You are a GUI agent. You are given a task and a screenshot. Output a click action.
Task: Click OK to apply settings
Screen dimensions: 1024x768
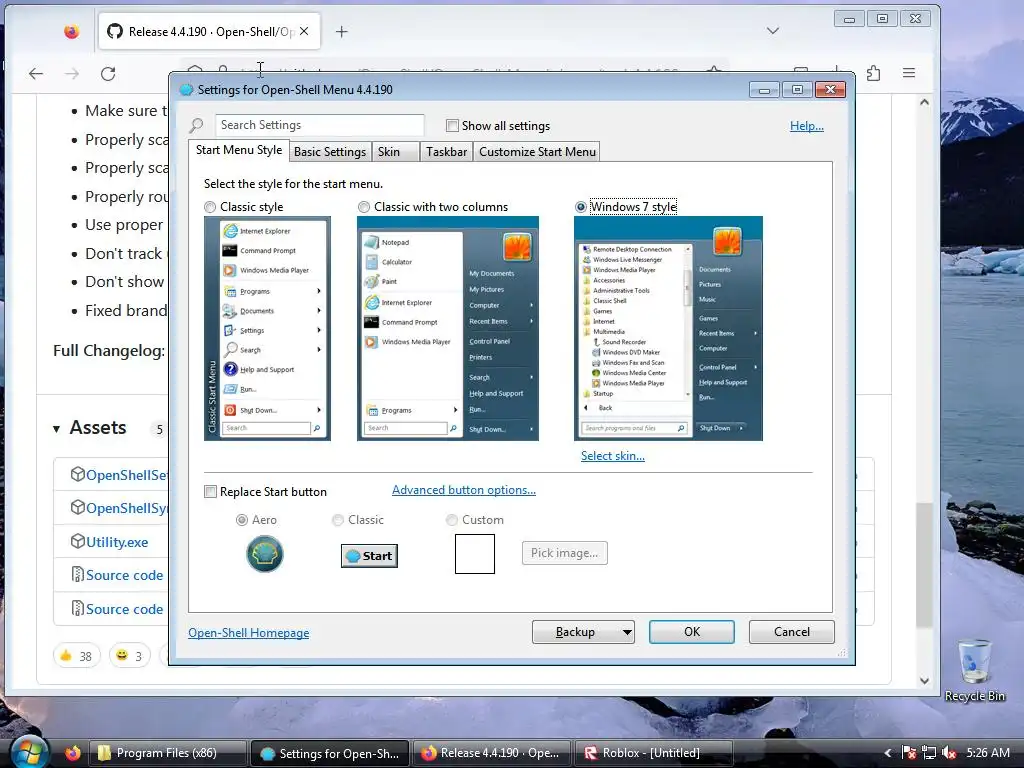click(692, 632)
